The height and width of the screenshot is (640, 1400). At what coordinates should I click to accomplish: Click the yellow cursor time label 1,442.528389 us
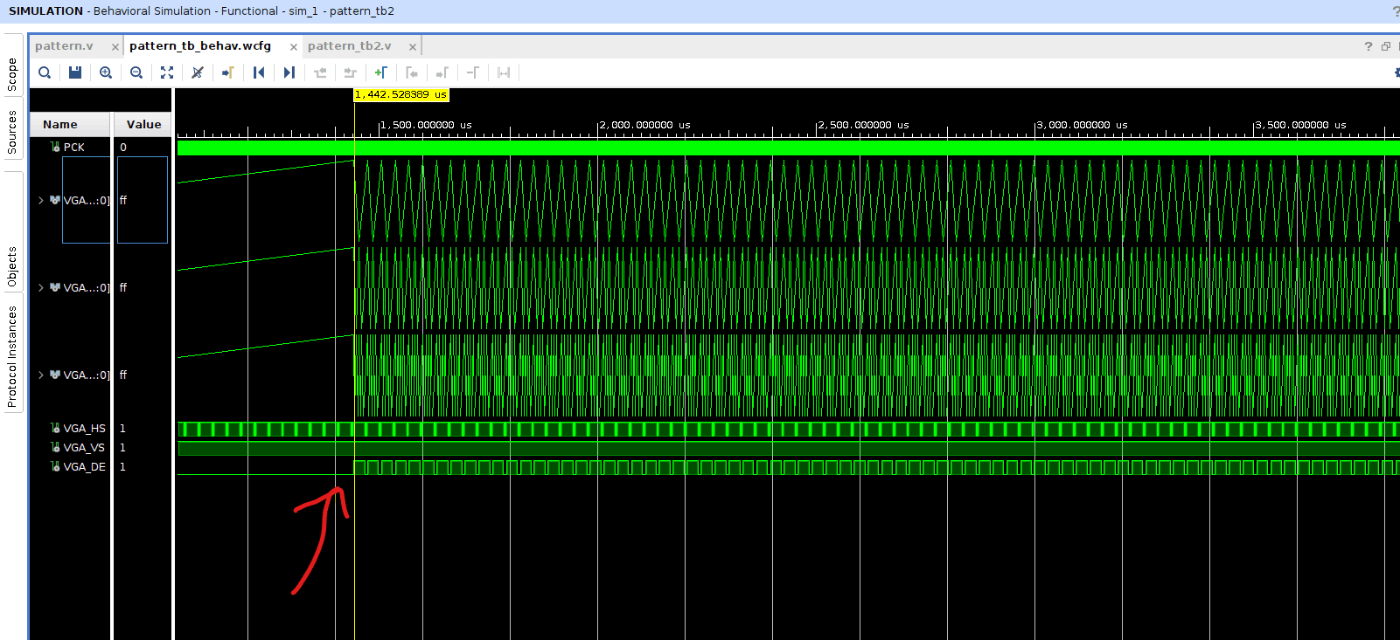401,94
